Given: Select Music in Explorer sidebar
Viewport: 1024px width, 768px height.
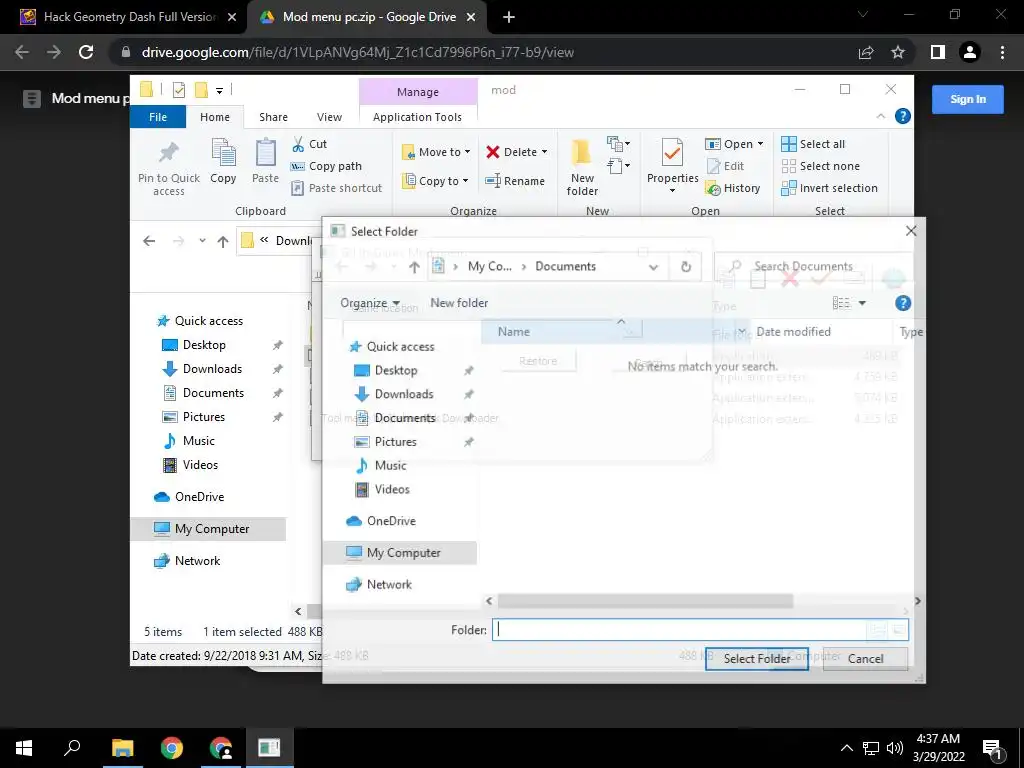Looking at the screenshot, I should pos(199,441).
